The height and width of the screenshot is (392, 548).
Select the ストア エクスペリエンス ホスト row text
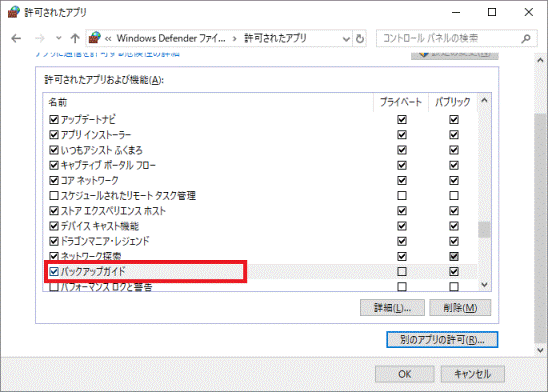(x=113, y=211)
